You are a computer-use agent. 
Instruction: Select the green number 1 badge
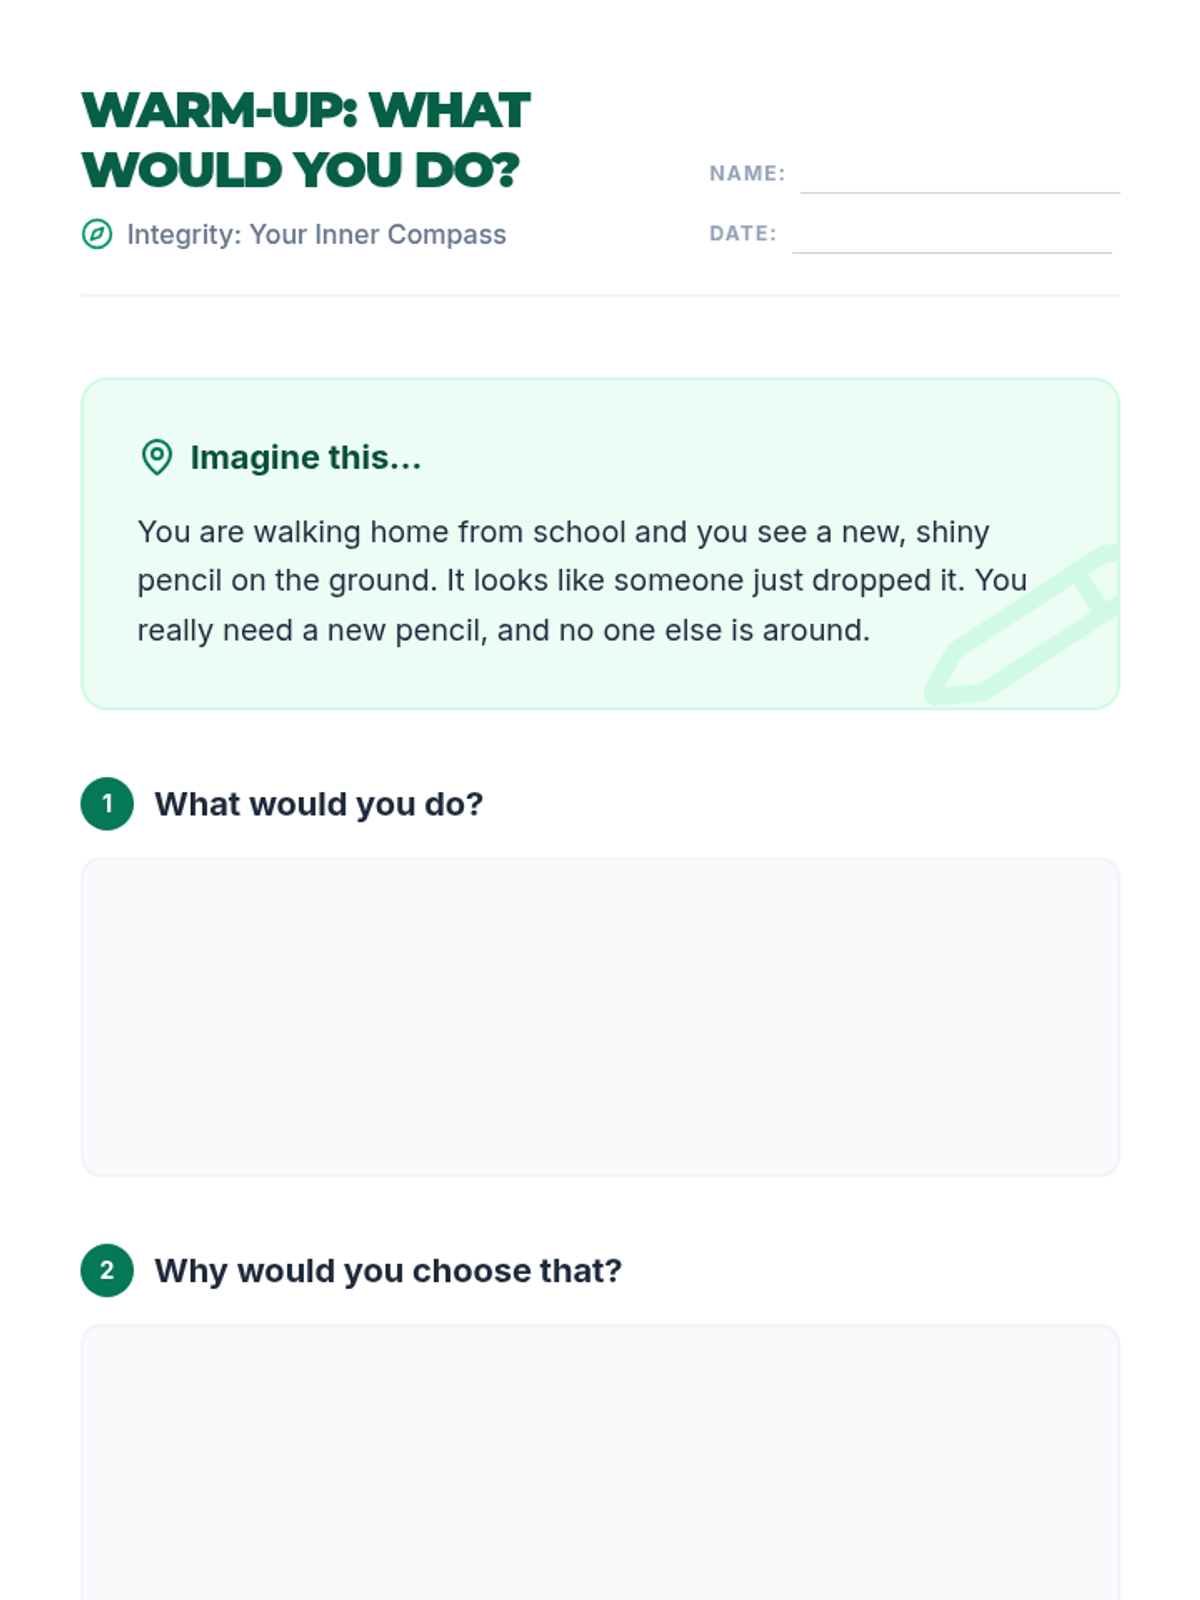[107, 803]
